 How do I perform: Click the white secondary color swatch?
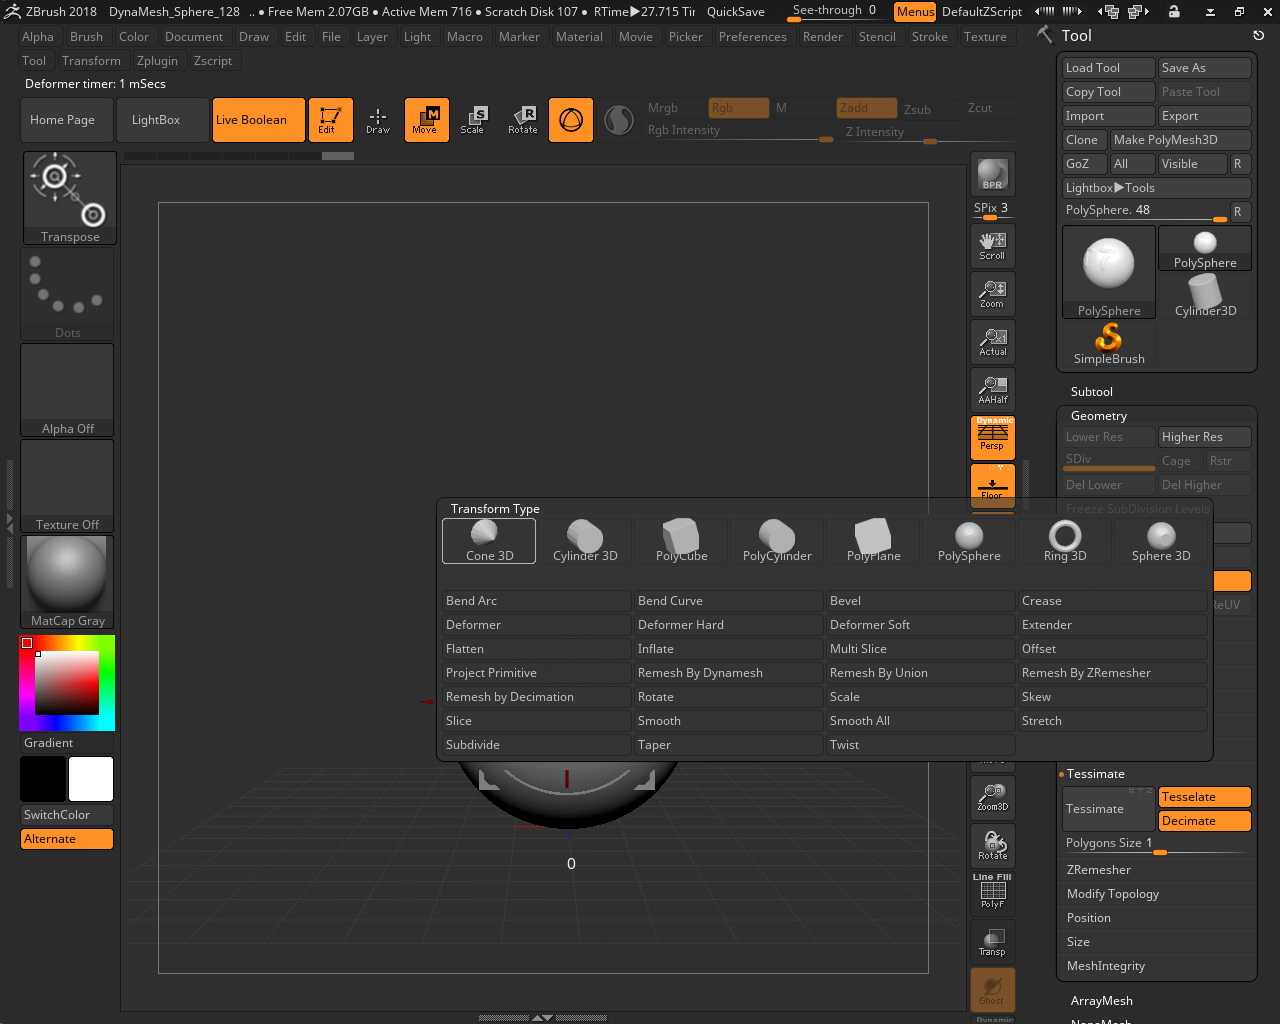pyautogui.click(x=91, y=779)
